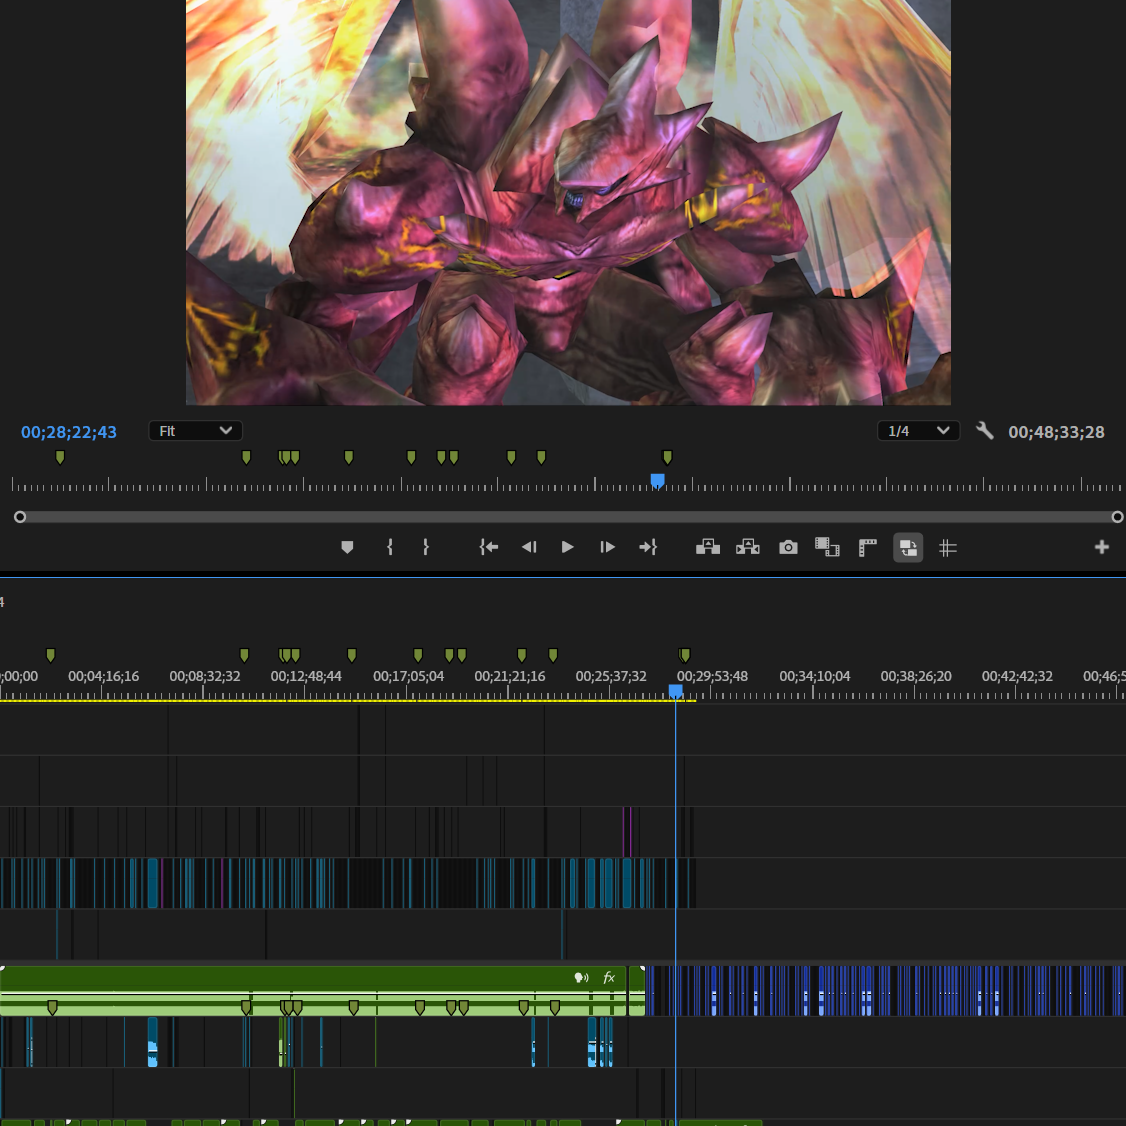The height and width of the screenshot is (1126, 1126).
Task: Open the 1/4 playback resolution dropdown
Action: (x=918, y=431)
